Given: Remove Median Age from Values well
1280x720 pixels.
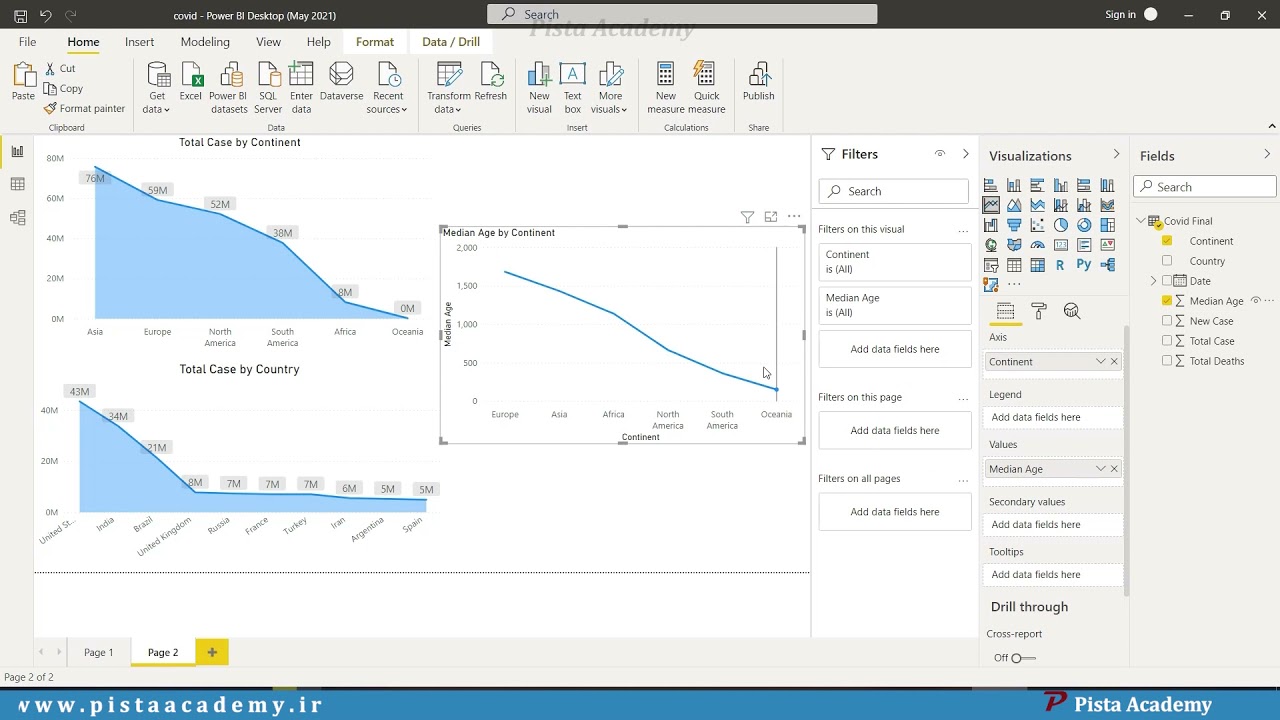Looking at the screenshot, I should click(1114, 469).
